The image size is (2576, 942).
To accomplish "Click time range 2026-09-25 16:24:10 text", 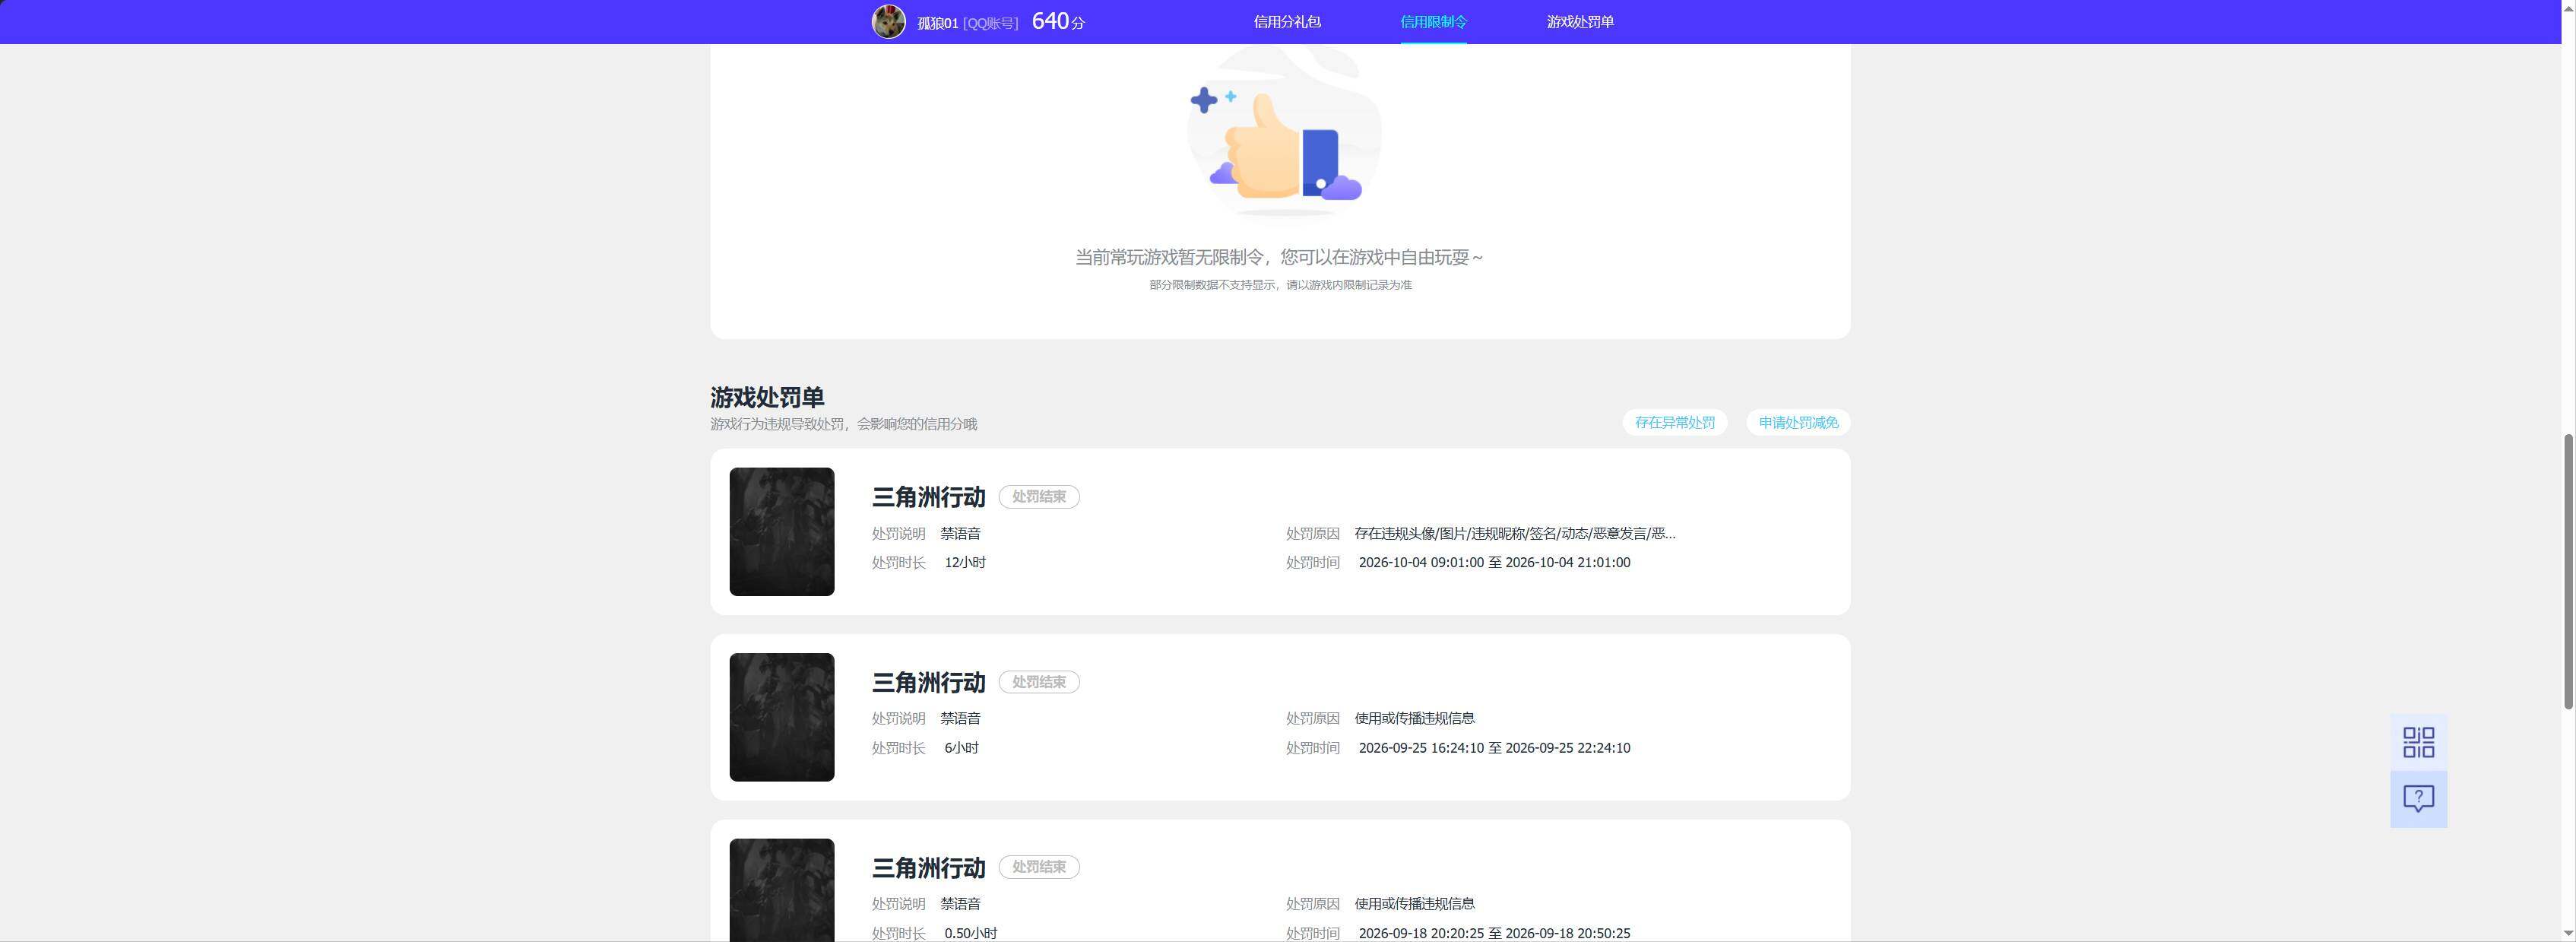I will coord(1494,748).
